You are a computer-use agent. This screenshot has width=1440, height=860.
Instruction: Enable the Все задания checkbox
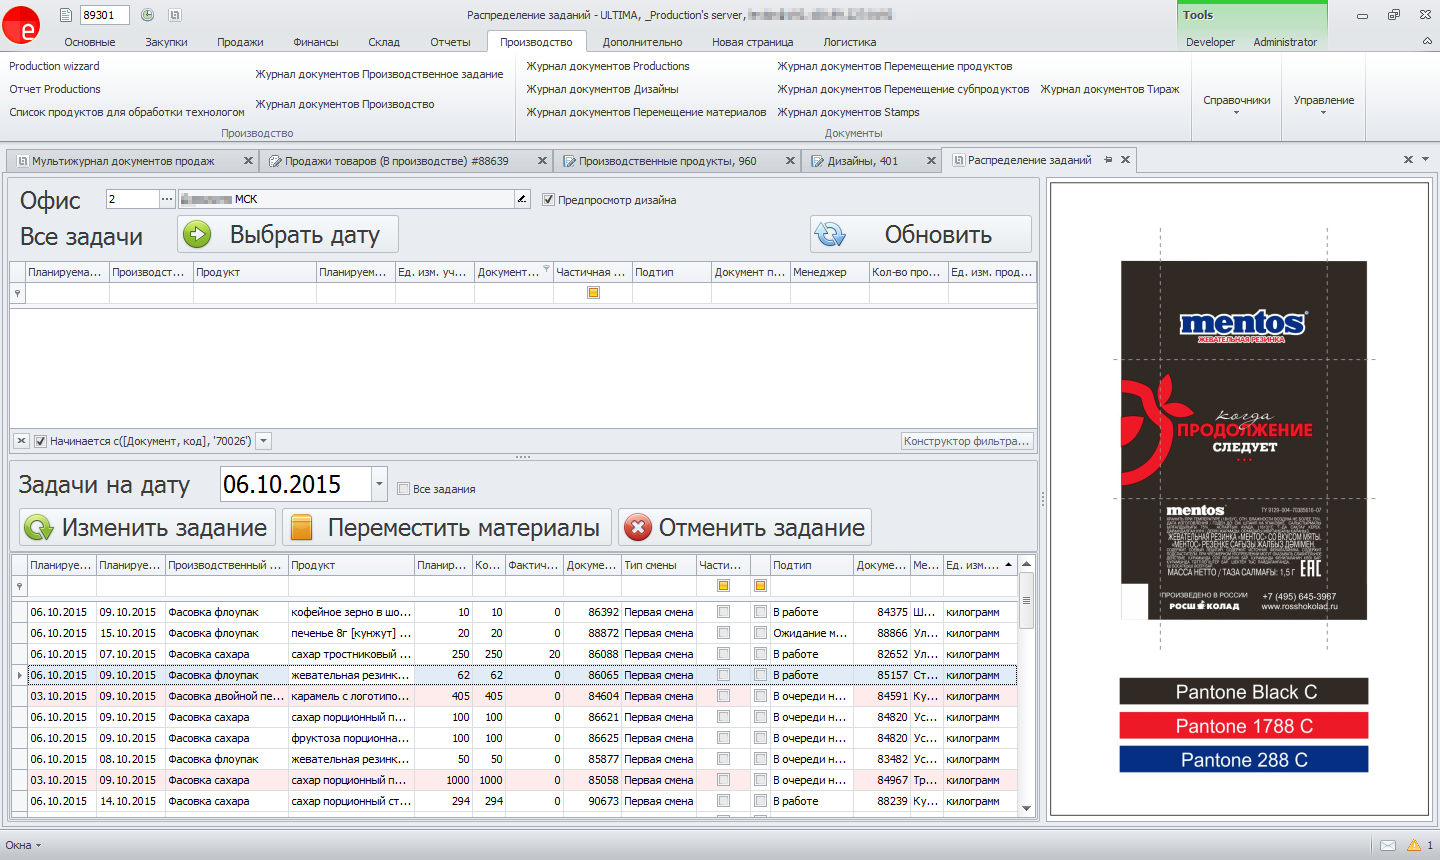[x=404, y=489]
